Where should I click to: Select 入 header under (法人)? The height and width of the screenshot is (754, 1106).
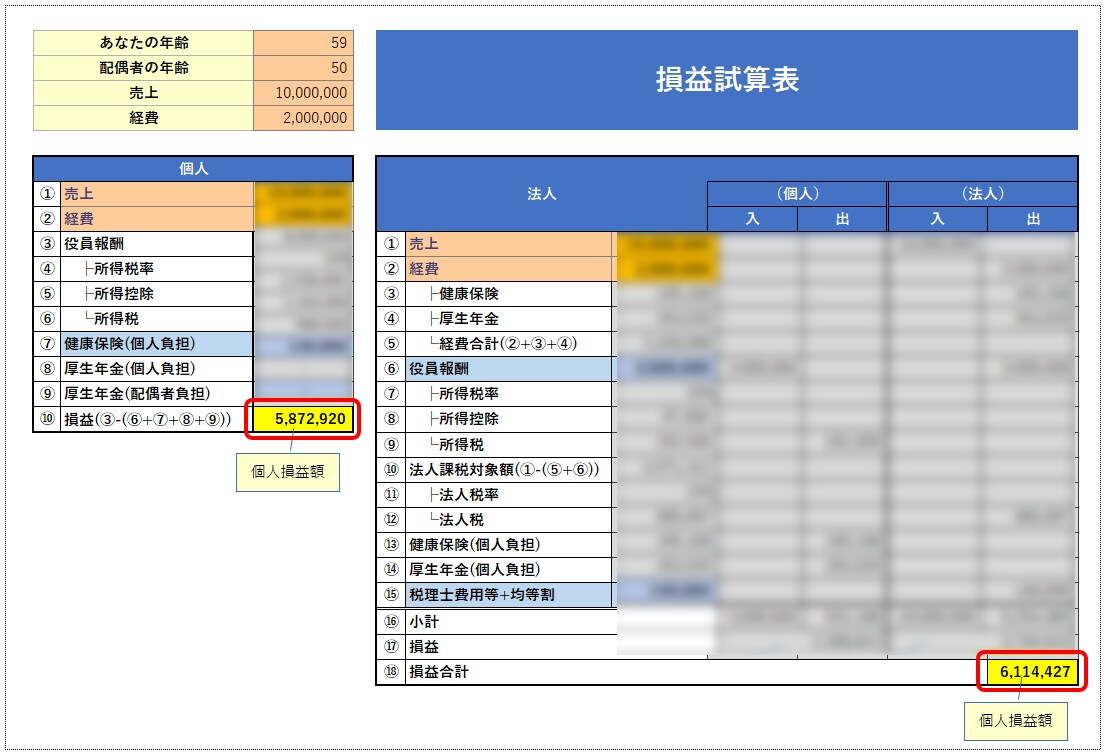point(937,219)
